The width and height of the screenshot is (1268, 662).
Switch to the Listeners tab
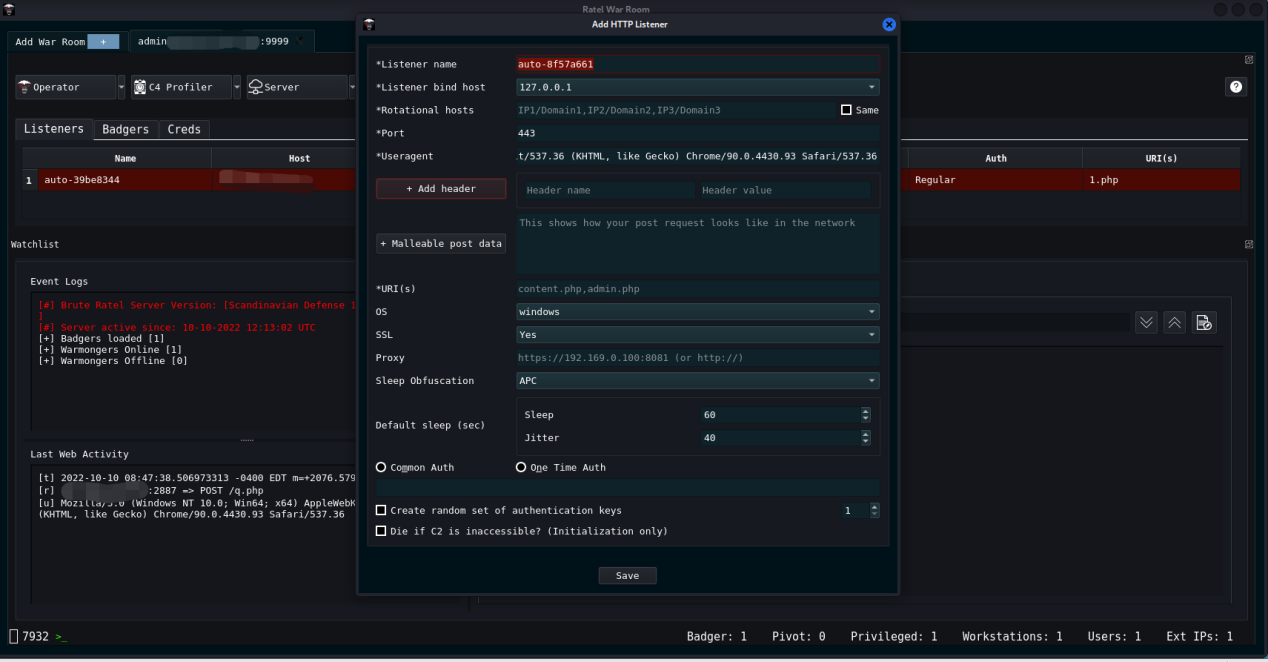tap(54, 129)
